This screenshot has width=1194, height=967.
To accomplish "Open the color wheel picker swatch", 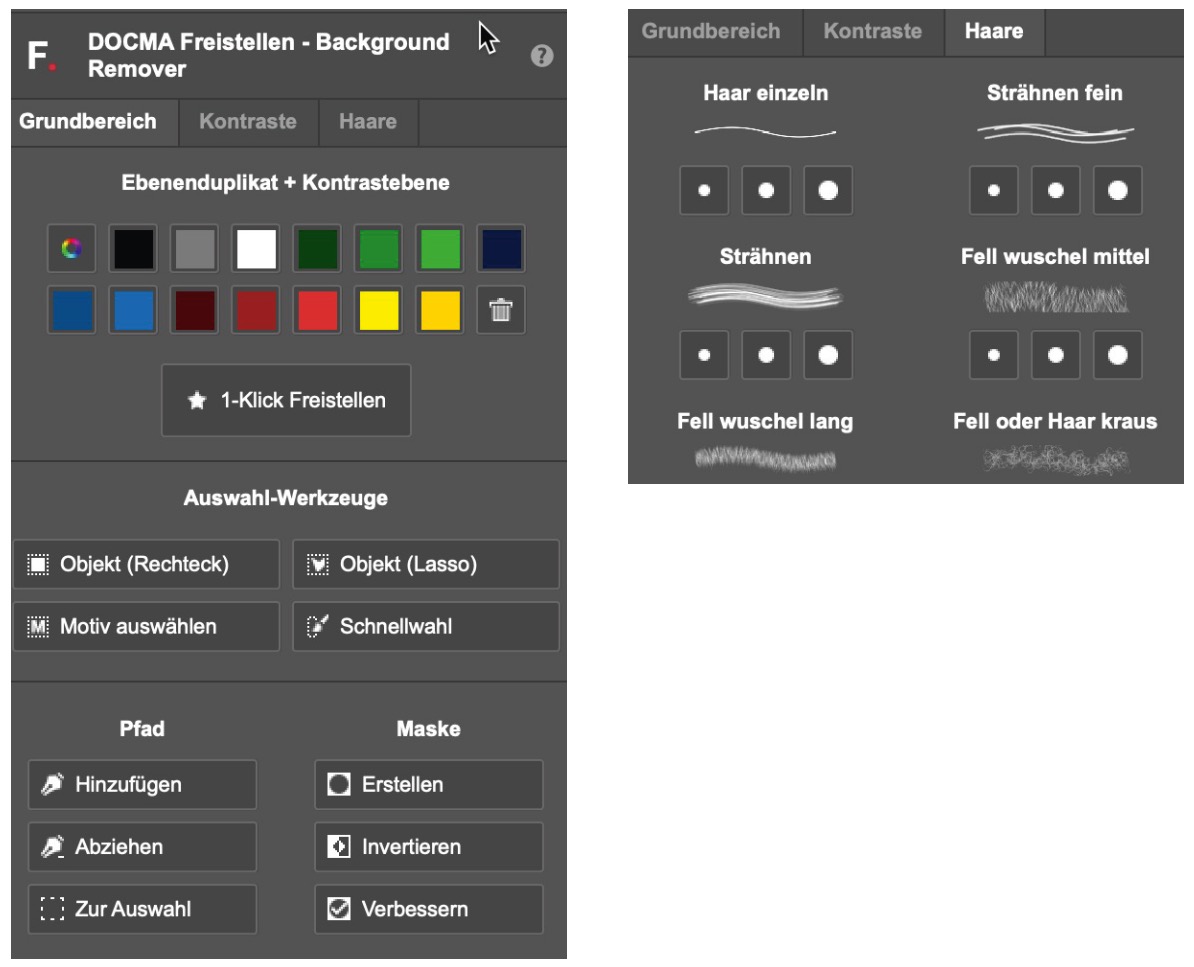I will click(x=70, y=250).
